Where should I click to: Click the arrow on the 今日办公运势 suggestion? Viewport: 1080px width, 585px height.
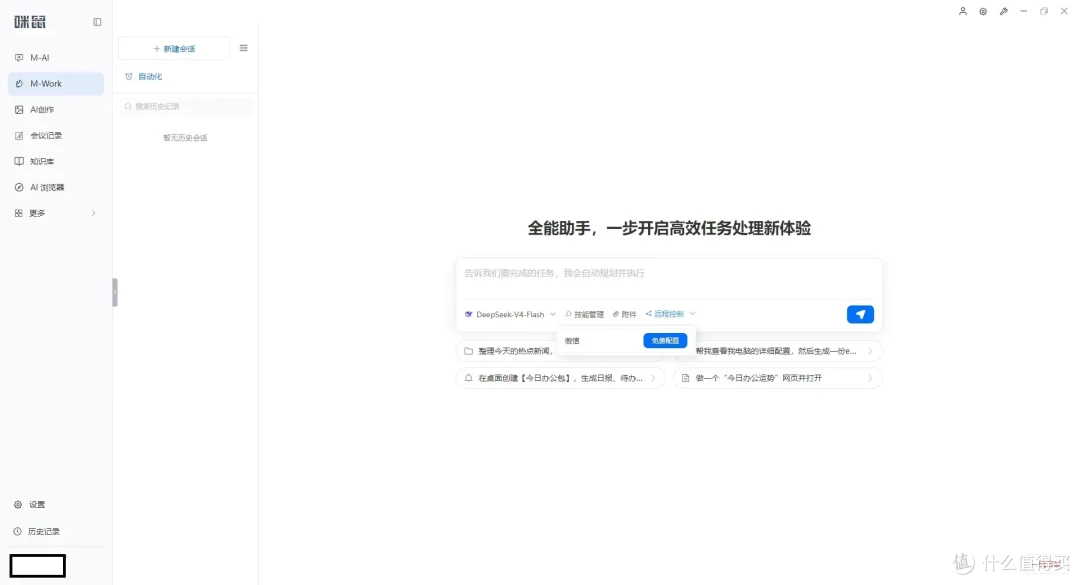[870, 378]
